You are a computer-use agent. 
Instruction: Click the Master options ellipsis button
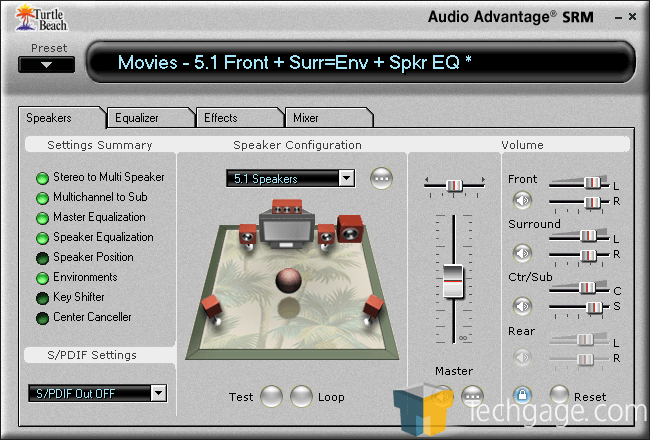coord(473,396)
